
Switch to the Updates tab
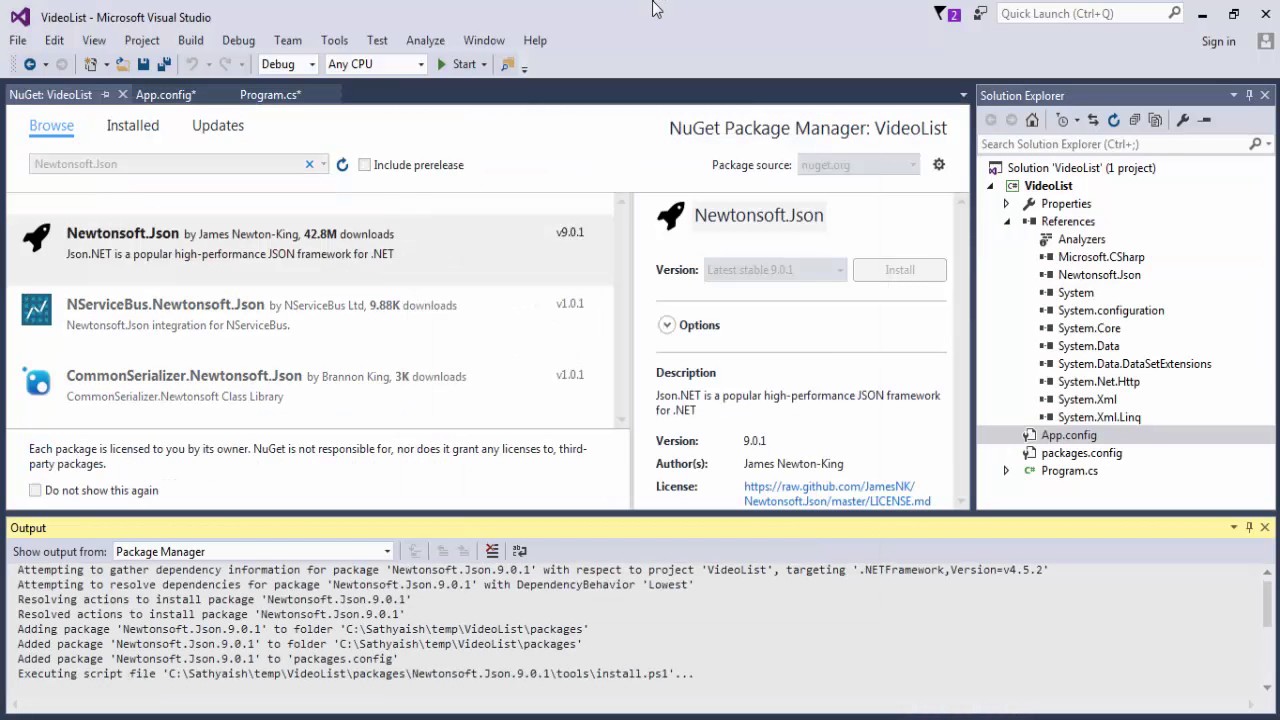pos(218,125)
